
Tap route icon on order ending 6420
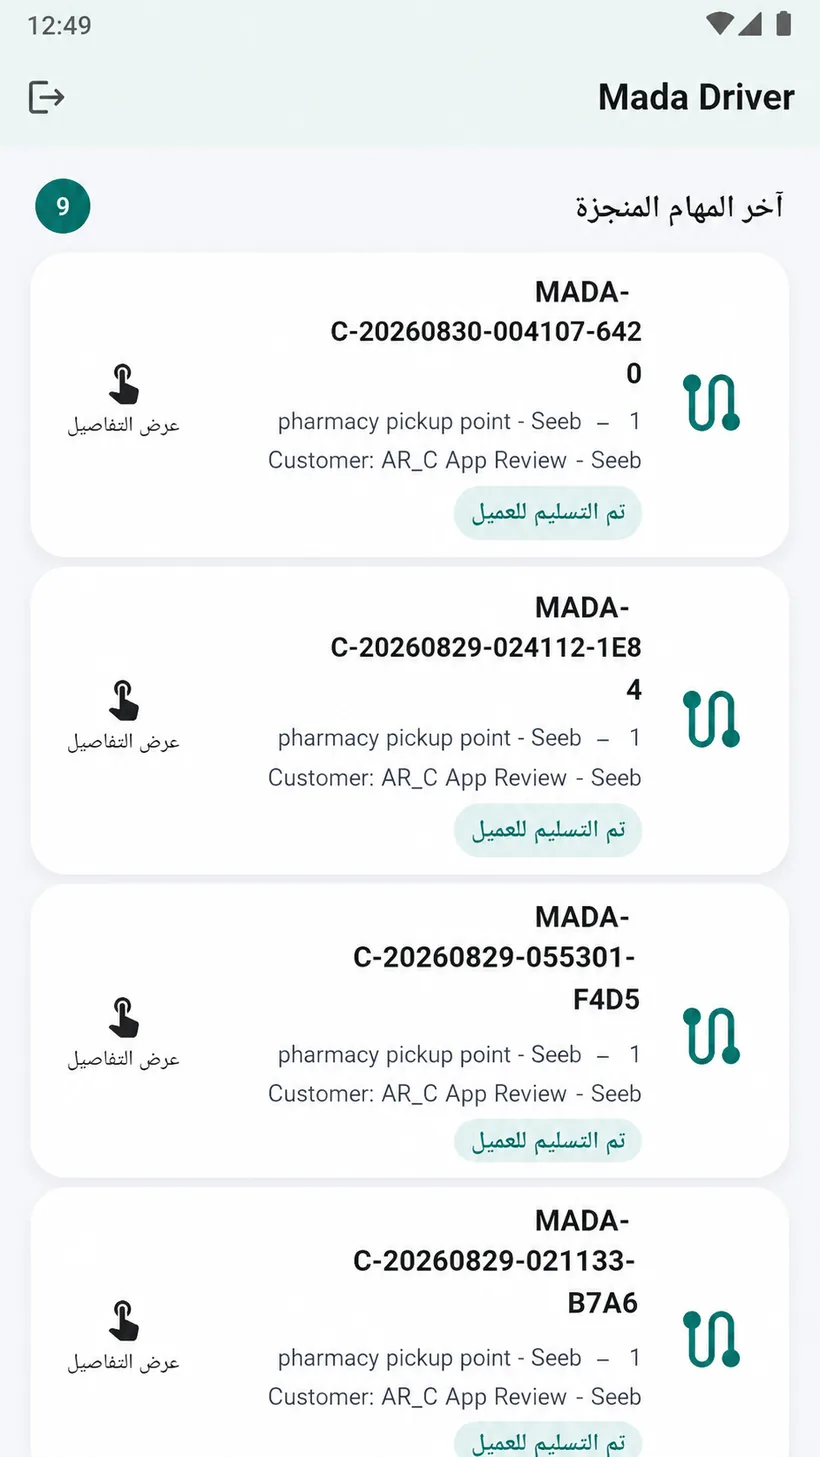click(x=711, y=403)
